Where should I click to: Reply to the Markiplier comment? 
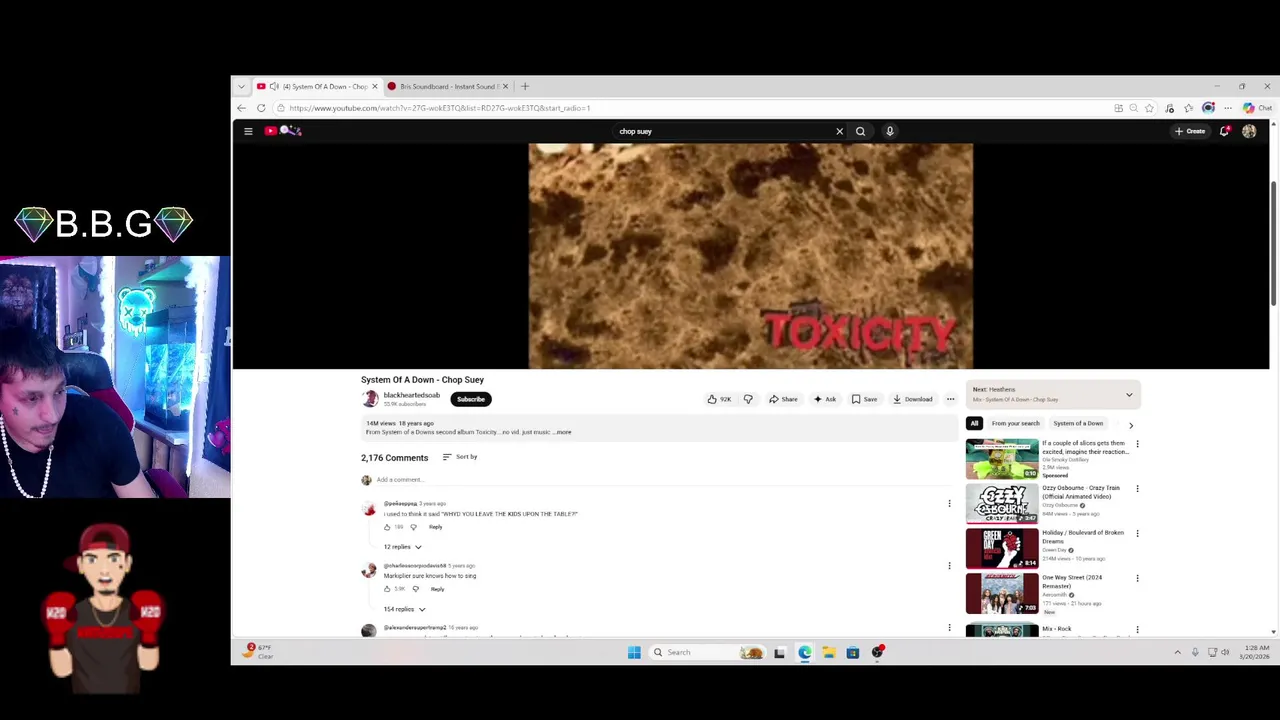437,589
